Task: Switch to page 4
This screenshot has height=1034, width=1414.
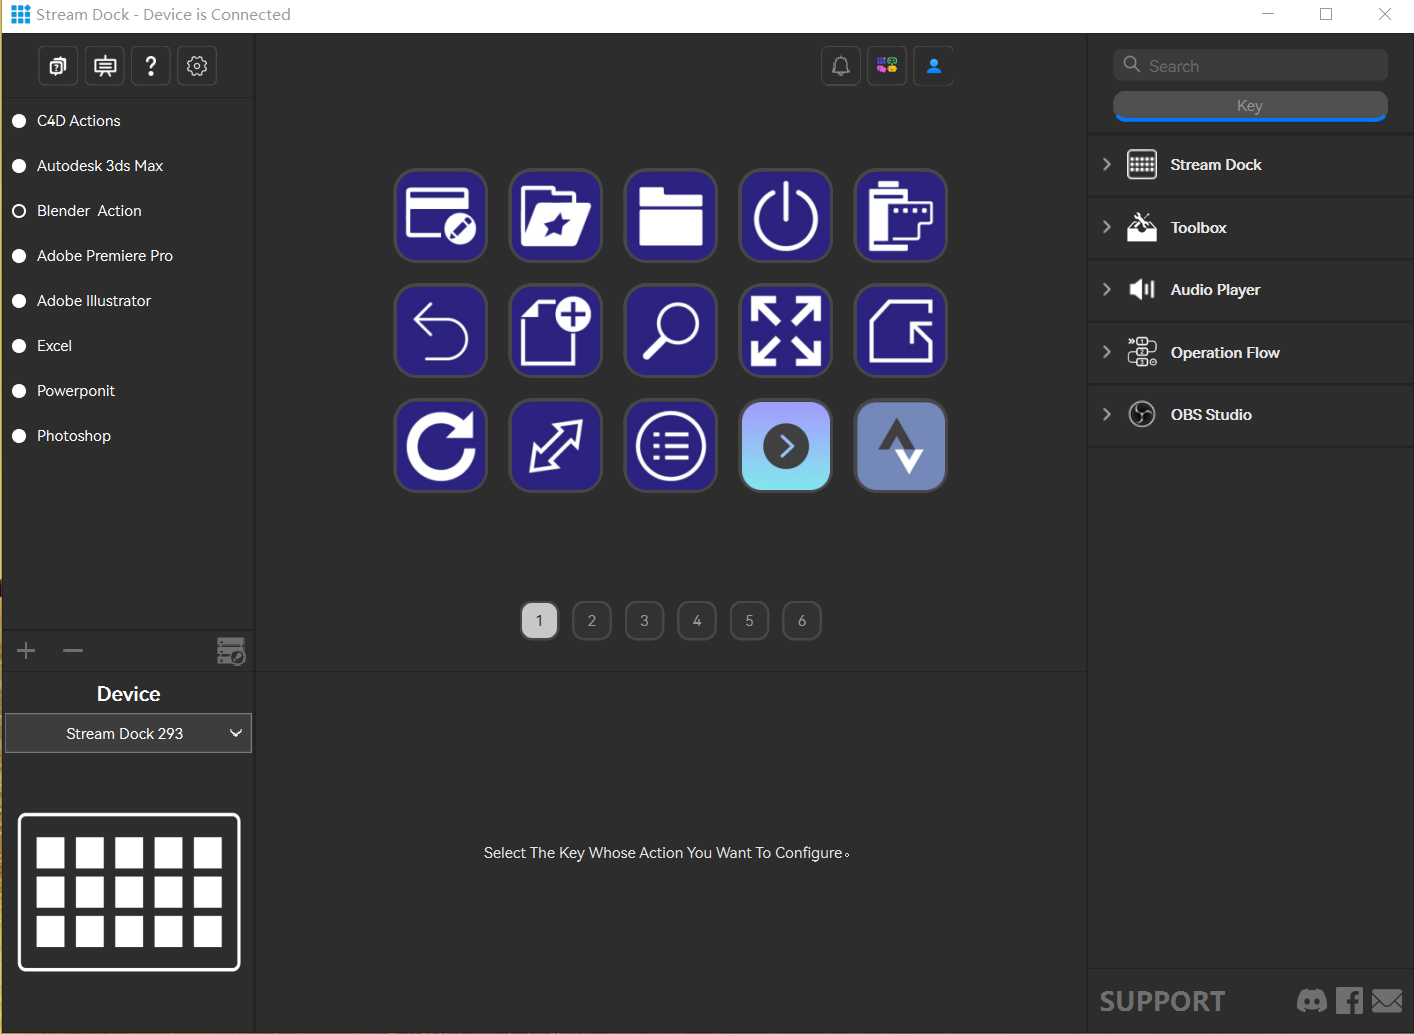Action: tap(697, 621)
